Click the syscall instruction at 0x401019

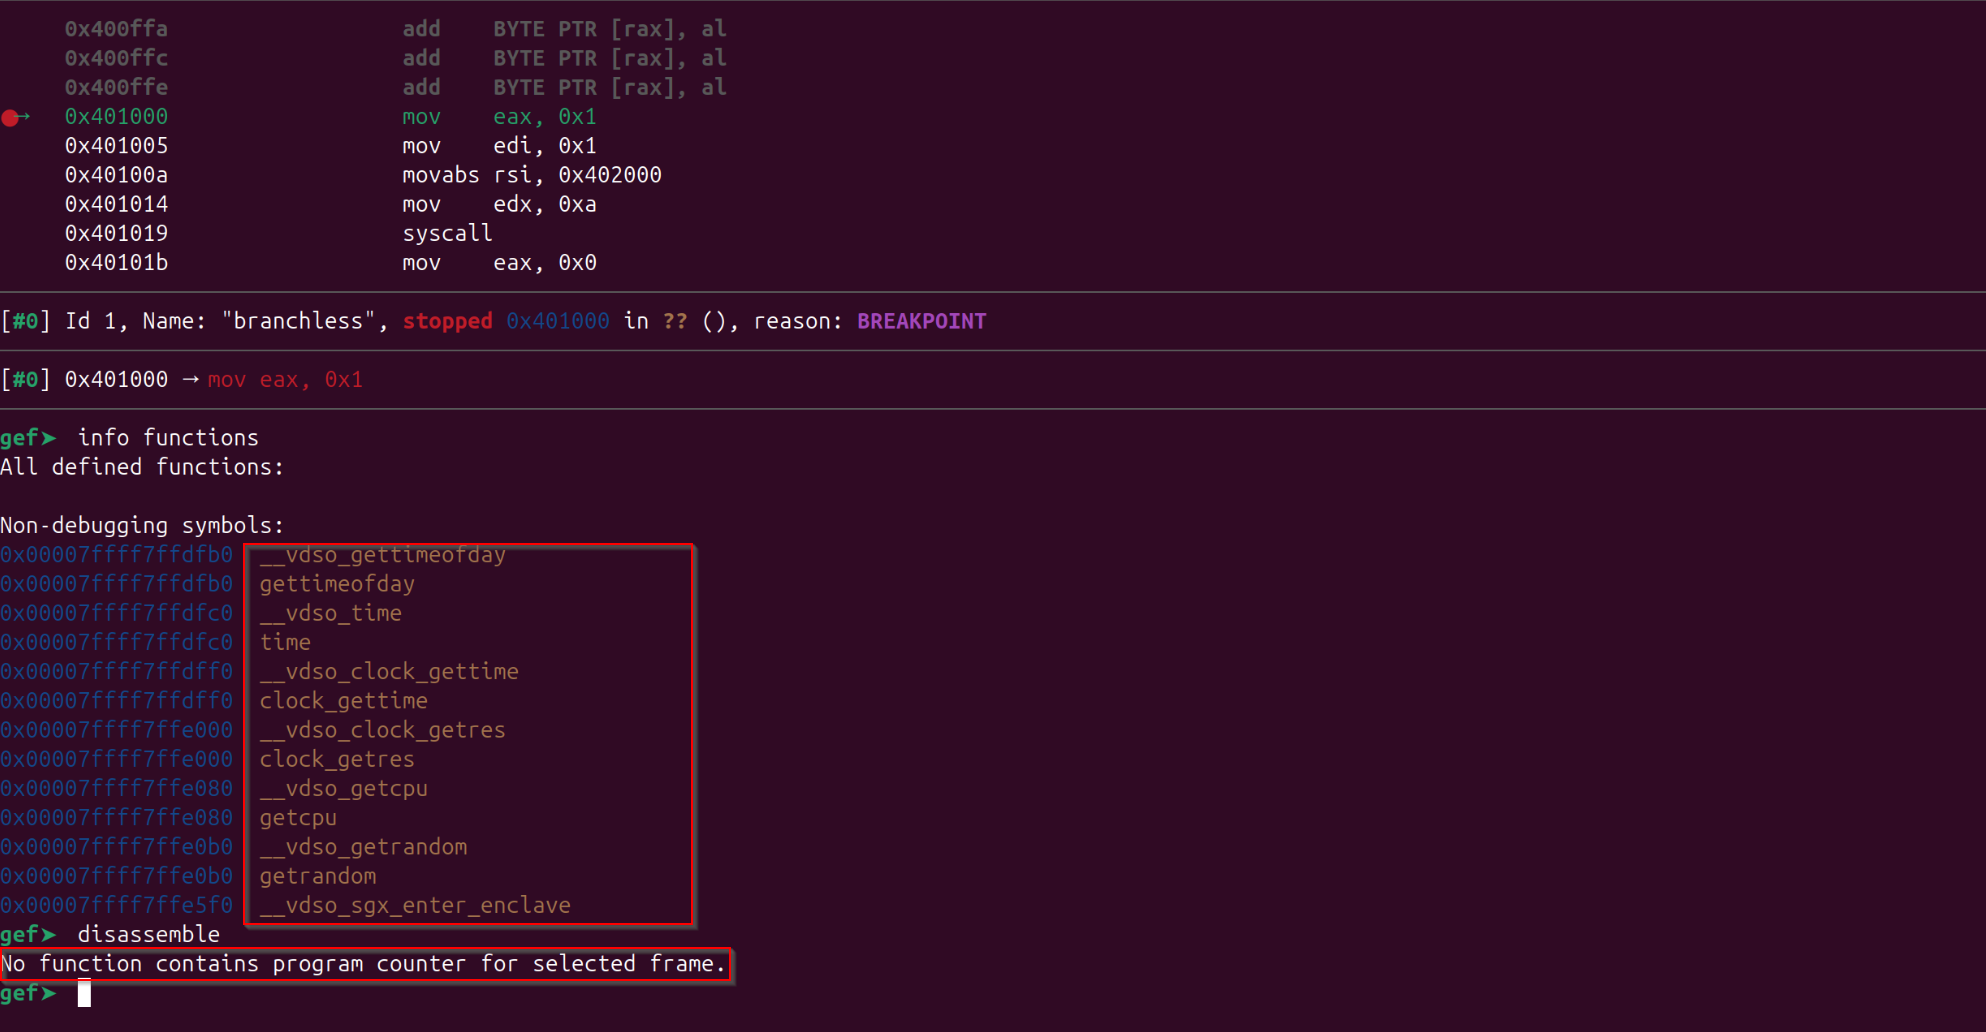[447, 233]
